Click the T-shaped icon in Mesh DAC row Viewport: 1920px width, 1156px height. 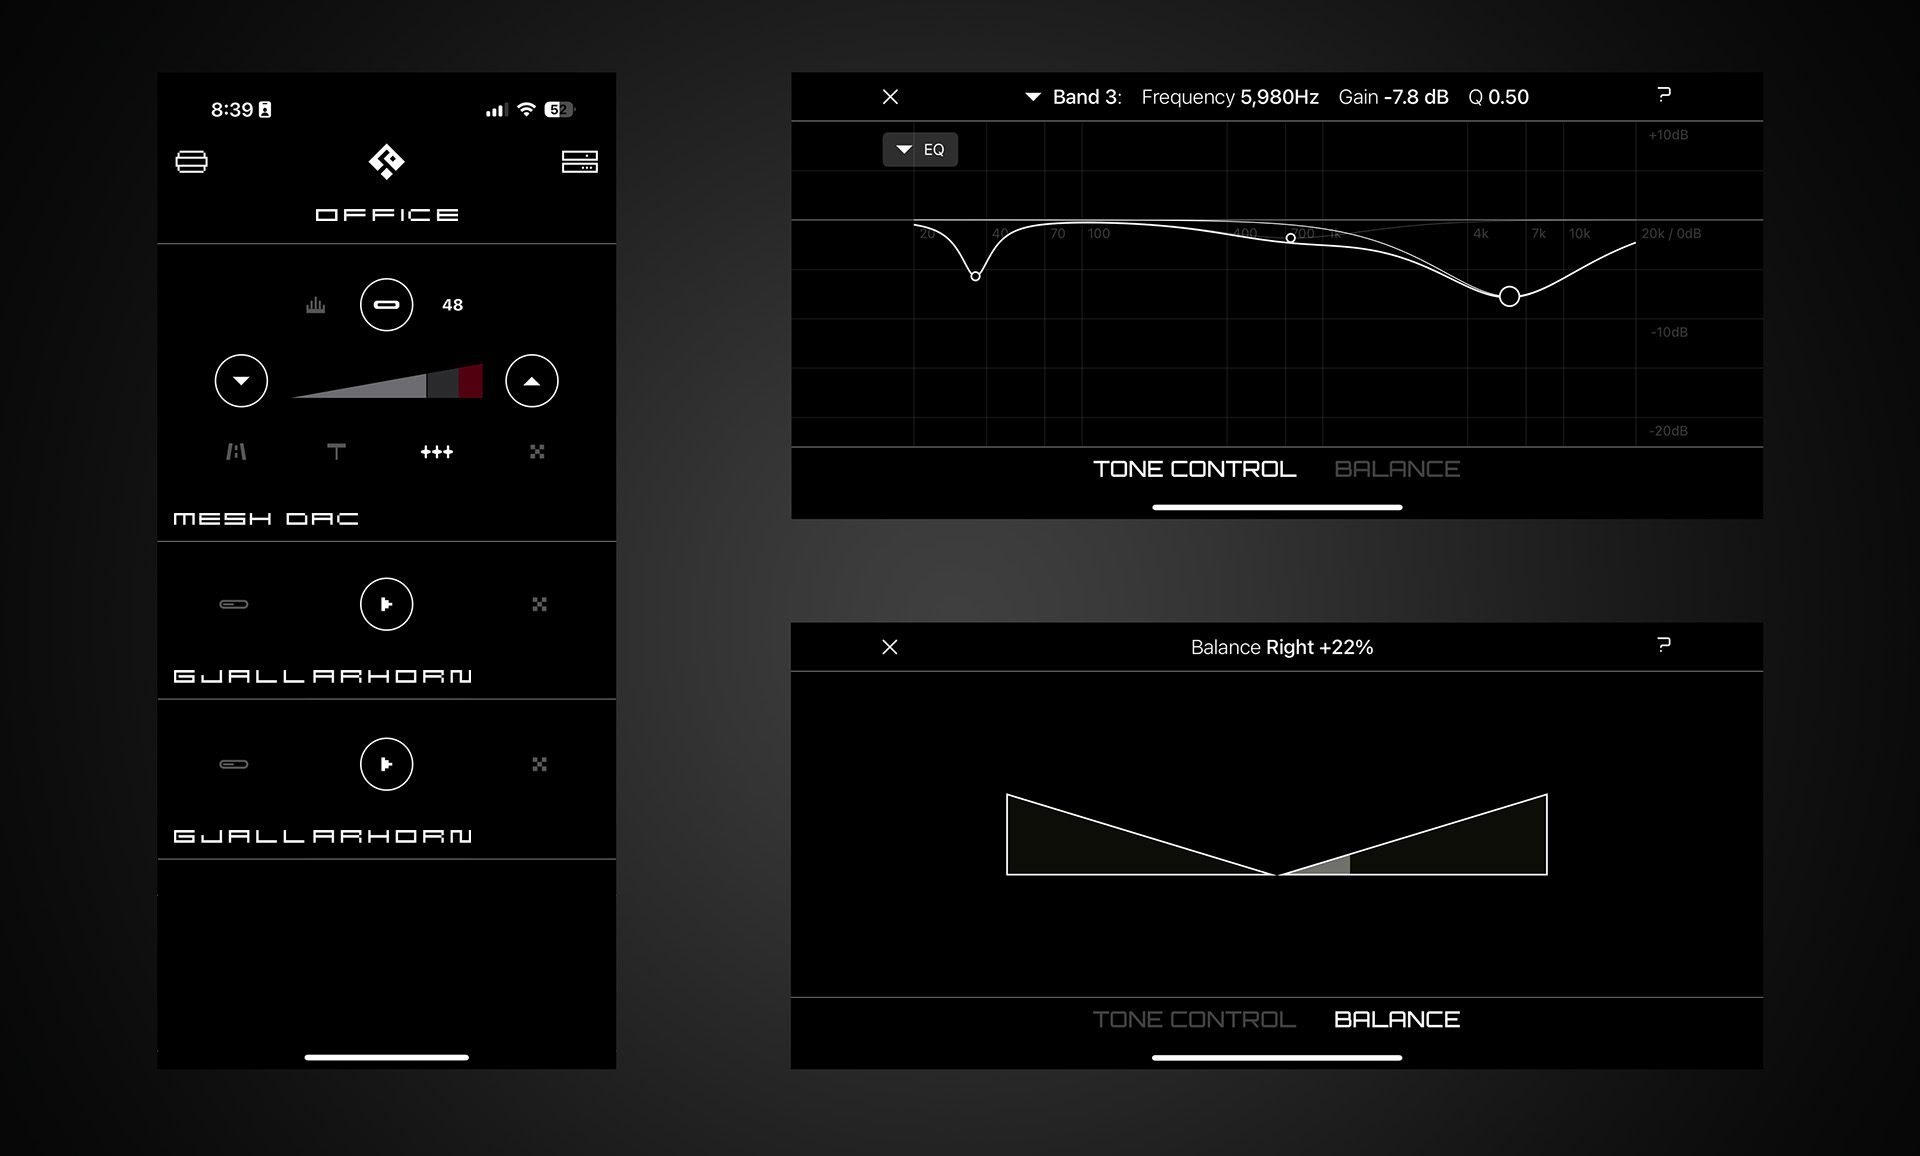click(336, 452)
